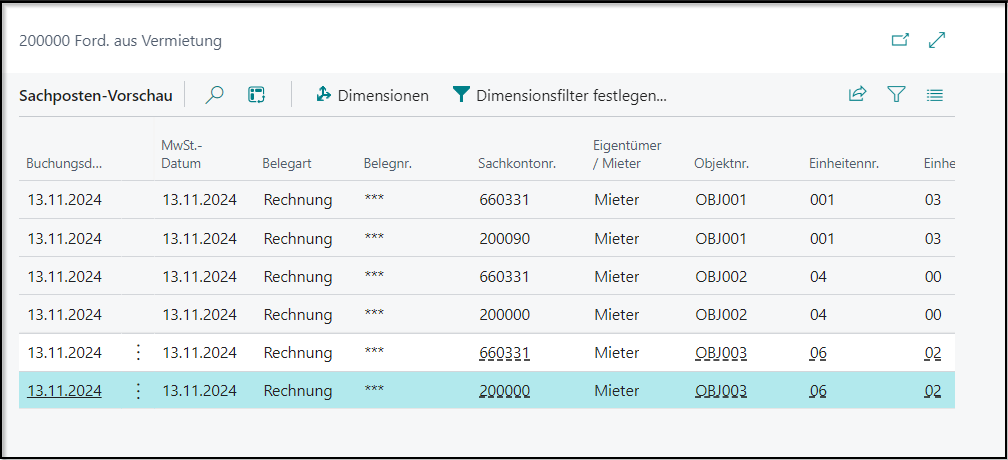This screenshot has width=1008, height=460.
Task: Open Objektnr. column header menu
Action: (x=721, y=163)
